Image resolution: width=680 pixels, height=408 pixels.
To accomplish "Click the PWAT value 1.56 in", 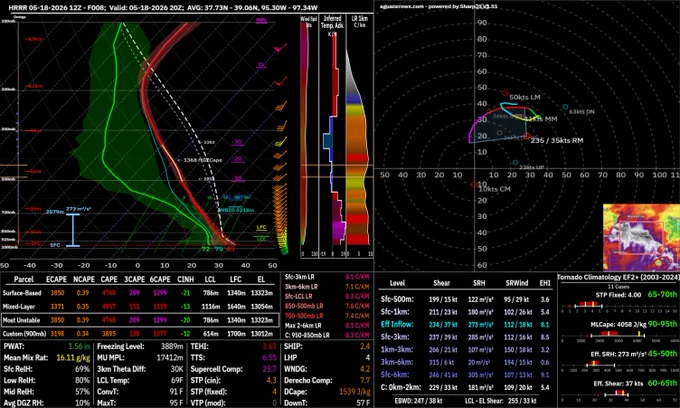I will click(79, 346).
